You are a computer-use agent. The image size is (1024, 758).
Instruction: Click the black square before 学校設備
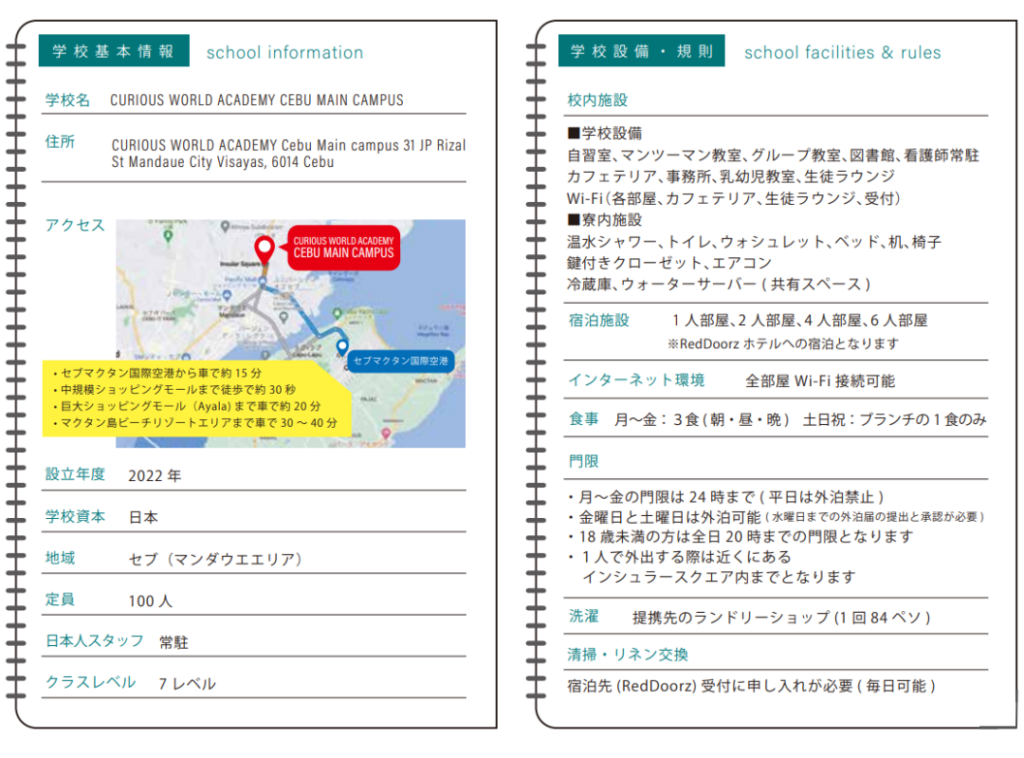573,133
